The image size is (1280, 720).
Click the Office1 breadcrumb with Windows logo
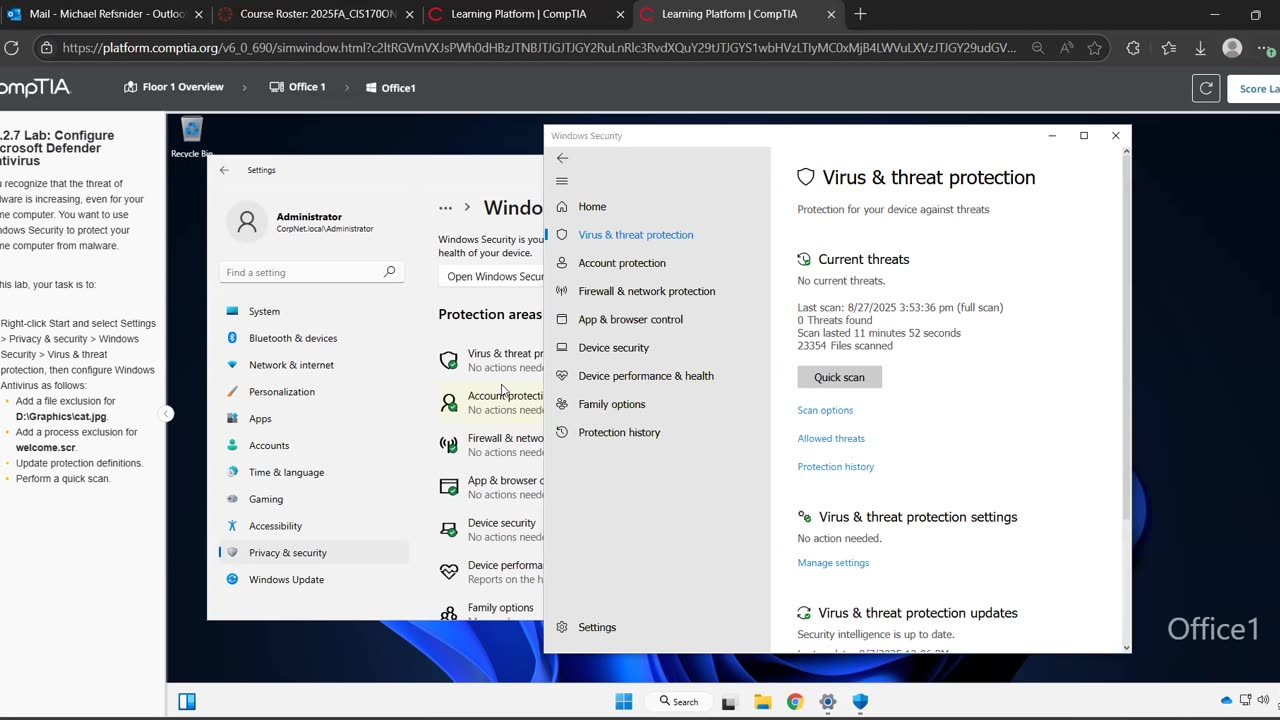[x=391, y=88]
